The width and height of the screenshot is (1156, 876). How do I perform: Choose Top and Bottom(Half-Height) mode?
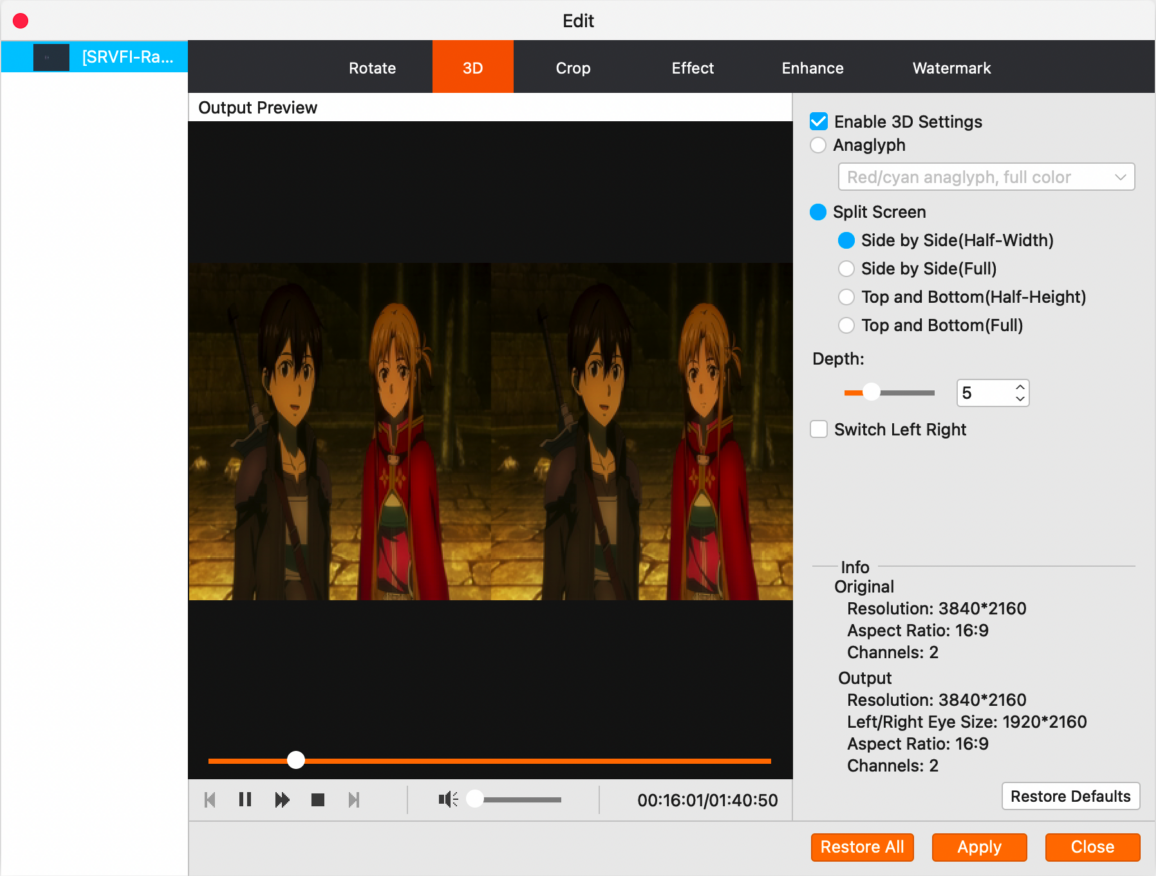click(846, 297)
